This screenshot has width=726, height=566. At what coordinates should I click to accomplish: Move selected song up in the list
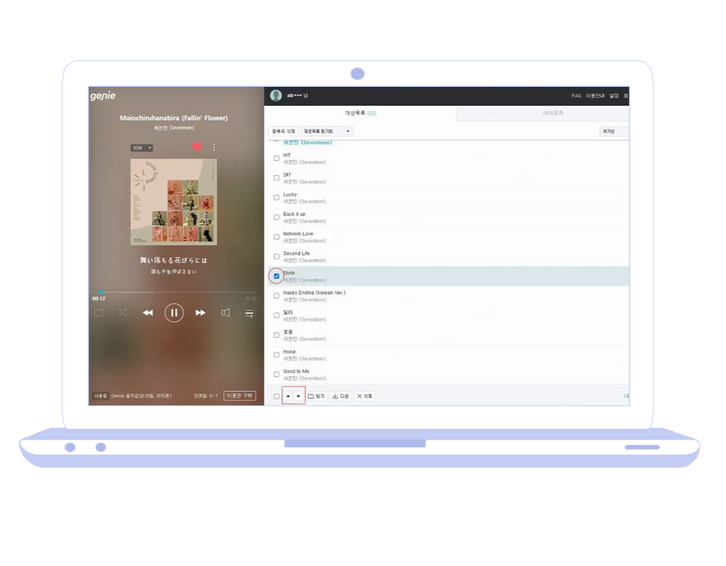point(288,396)
